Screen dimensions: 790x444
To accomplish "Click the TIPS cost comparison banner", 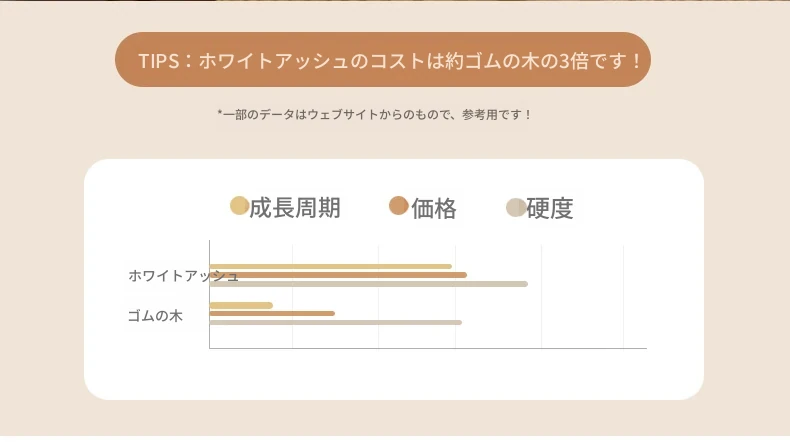I will (383, 60).
